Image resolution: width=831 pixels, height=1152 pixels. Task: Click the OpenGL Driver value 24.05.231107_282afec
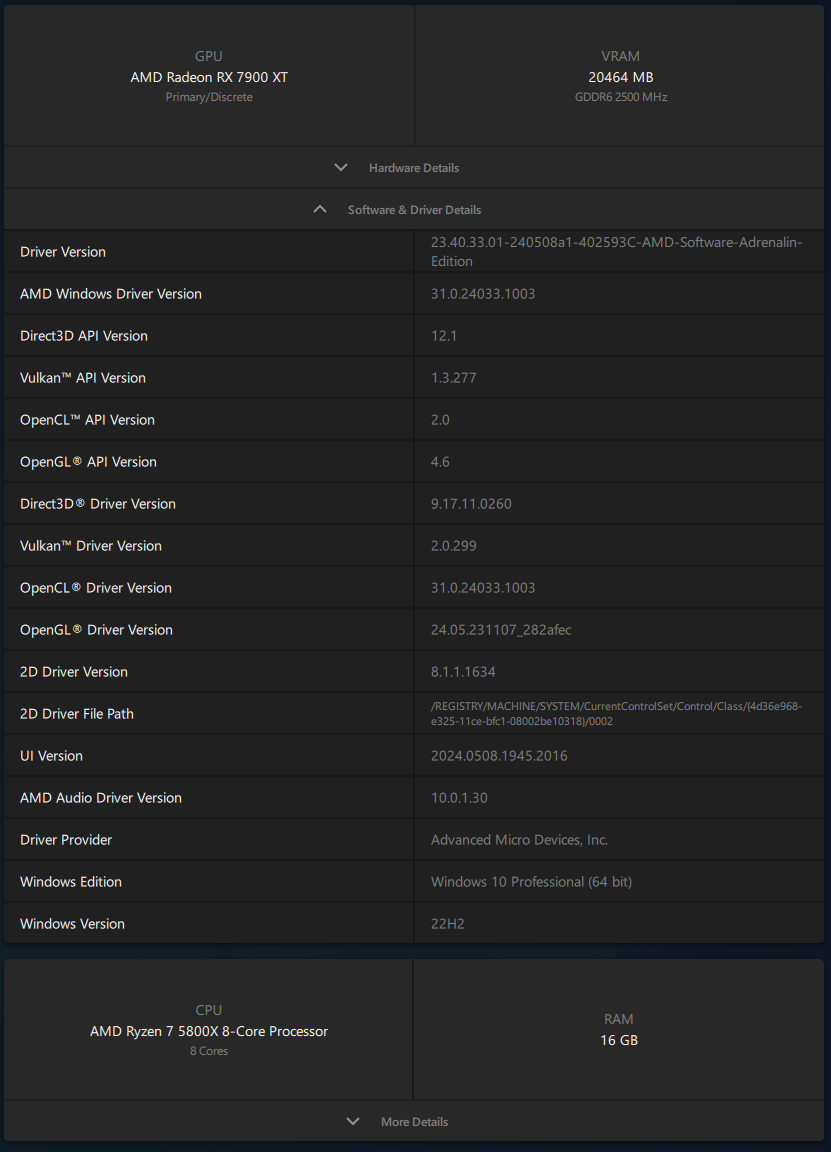tap(501, 629)
